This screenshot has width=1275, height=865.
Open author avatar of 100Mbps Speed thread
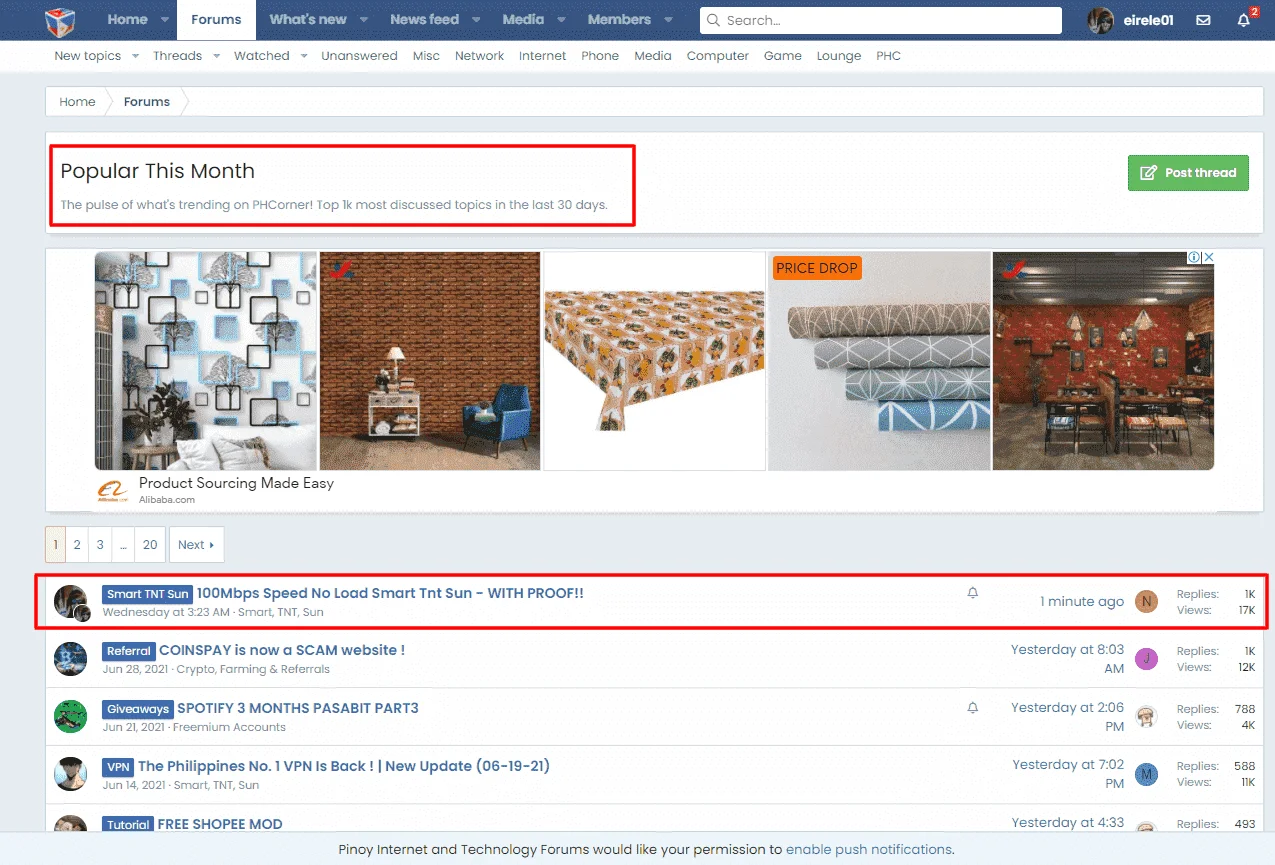(71, 602)
